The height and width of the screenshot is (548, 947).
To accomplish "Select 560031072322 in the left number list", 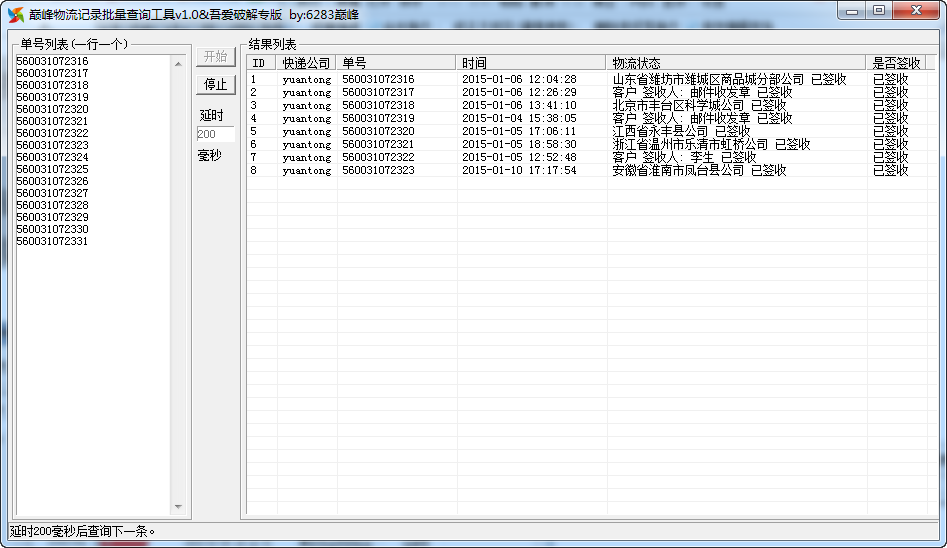I will [x=53, y=134].
